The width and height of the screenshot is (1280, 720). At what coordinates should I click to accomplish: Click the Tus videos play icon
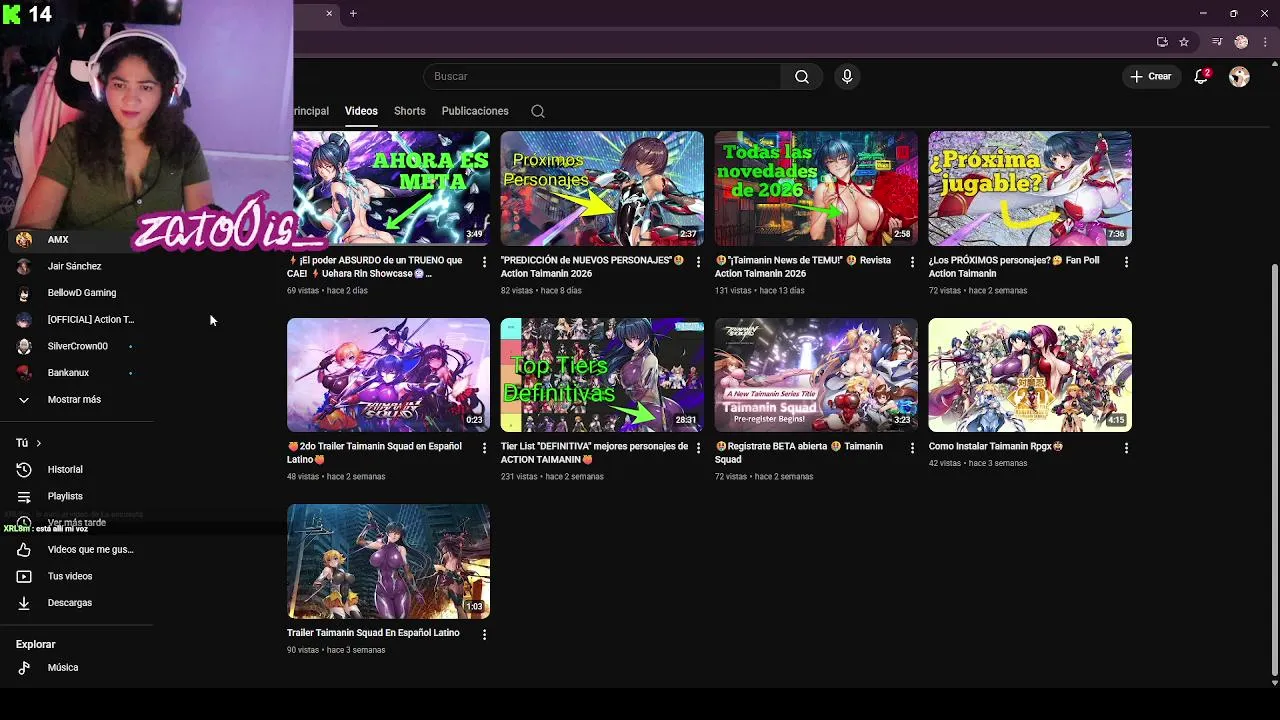click(x=24, y=577)
